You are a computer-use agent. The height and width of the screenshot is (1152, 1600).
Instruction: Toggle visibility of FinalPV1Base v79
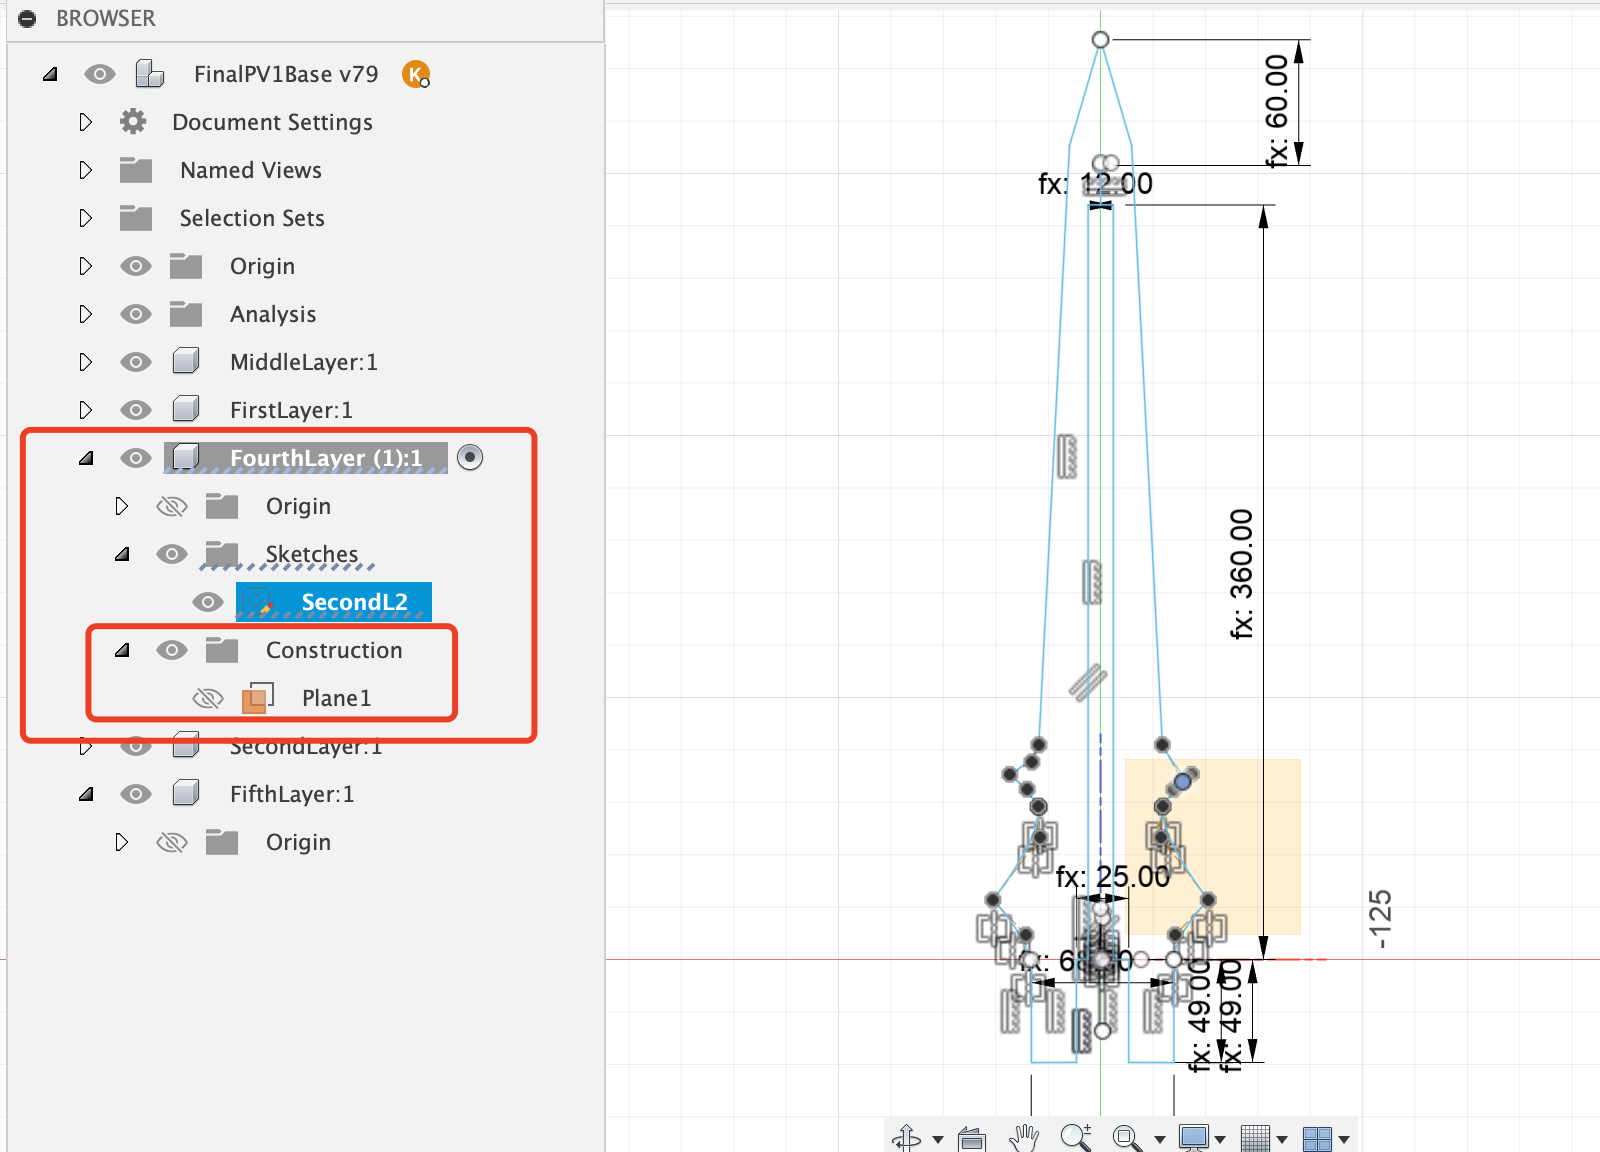100,74
